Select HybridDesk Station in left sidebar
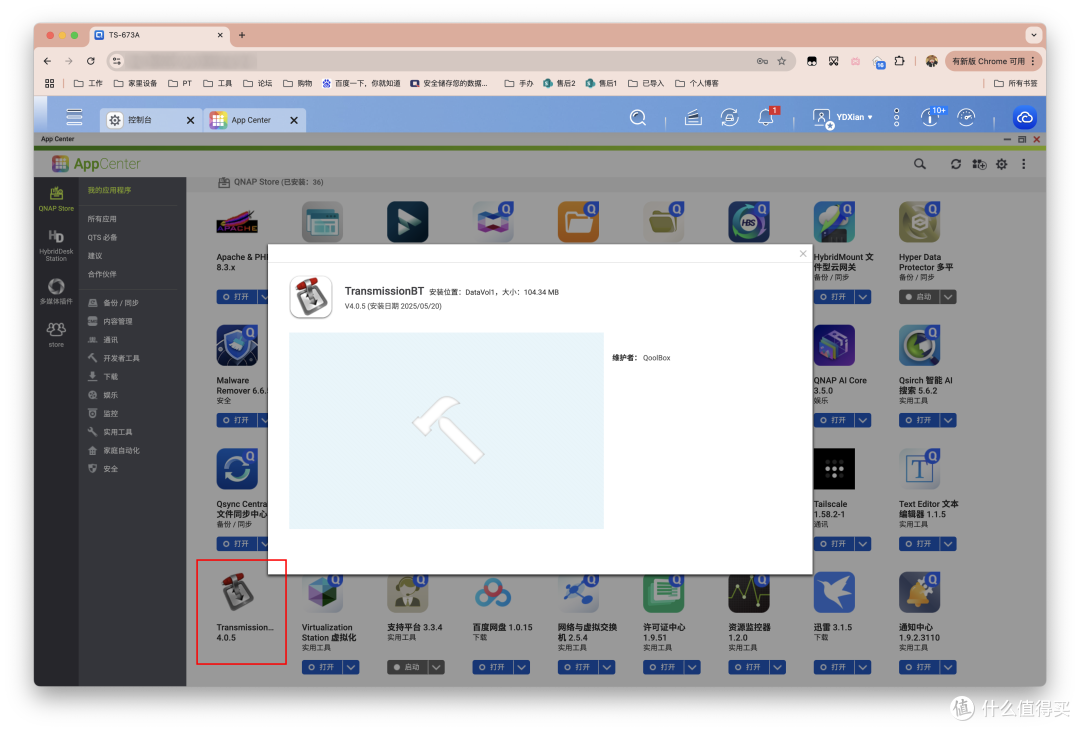Viewport: 1080px width, 731px height. [56, 245]
